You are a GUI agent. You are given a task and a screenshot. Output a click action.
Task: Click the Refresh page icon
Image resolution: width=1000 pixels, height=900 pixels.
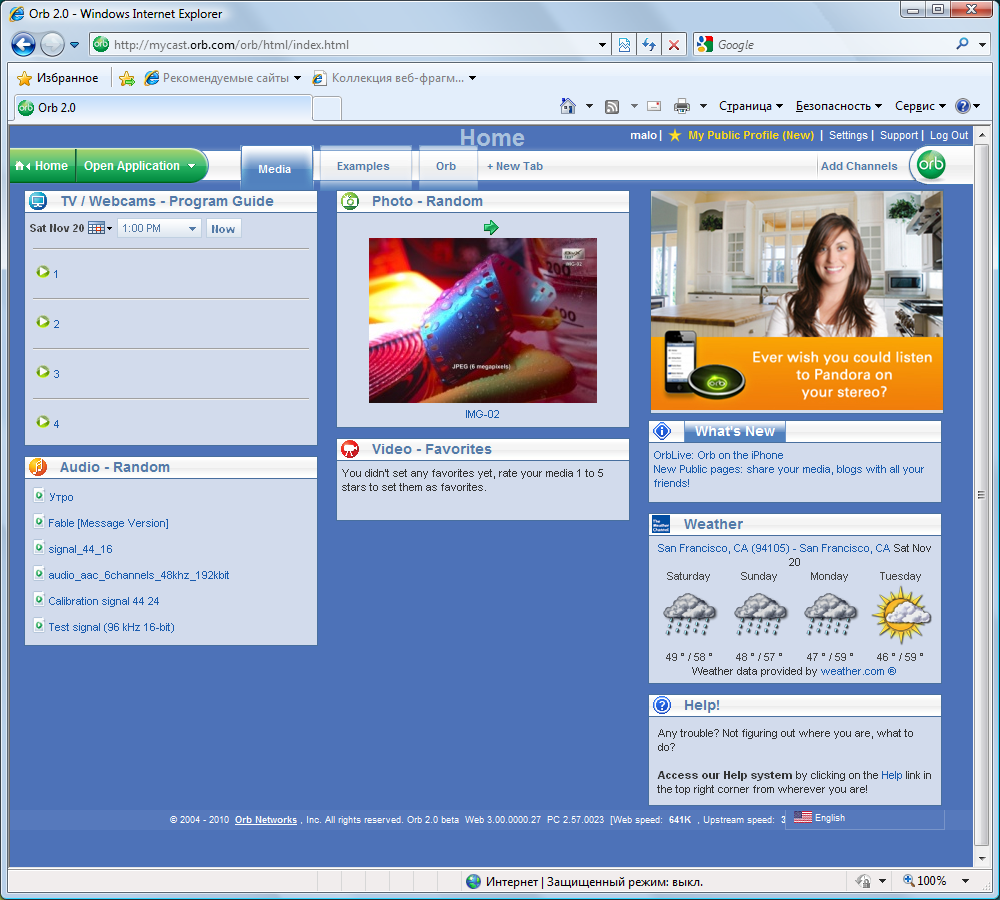click(x=649, y=45)
